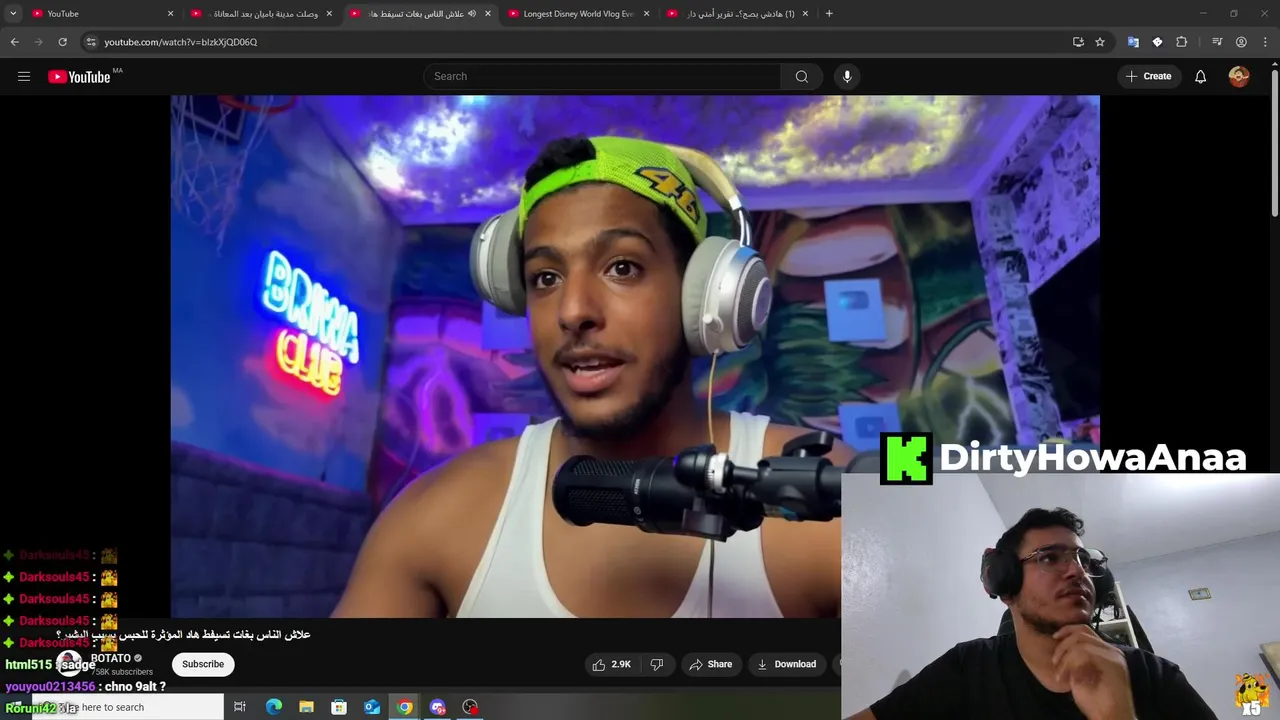Click the Create button
The width and height of the screenshot is (1280, 720).
(x=1148, y=76)
